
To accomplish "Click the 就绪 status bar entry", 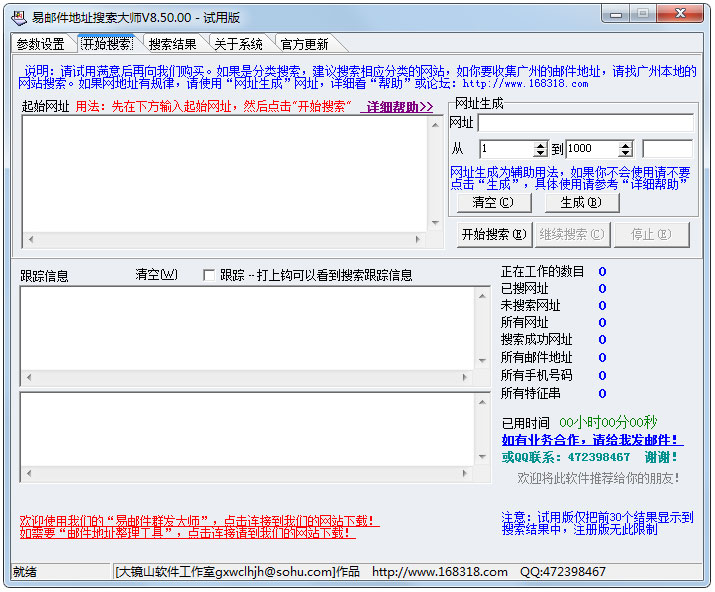I will [61, 572].
